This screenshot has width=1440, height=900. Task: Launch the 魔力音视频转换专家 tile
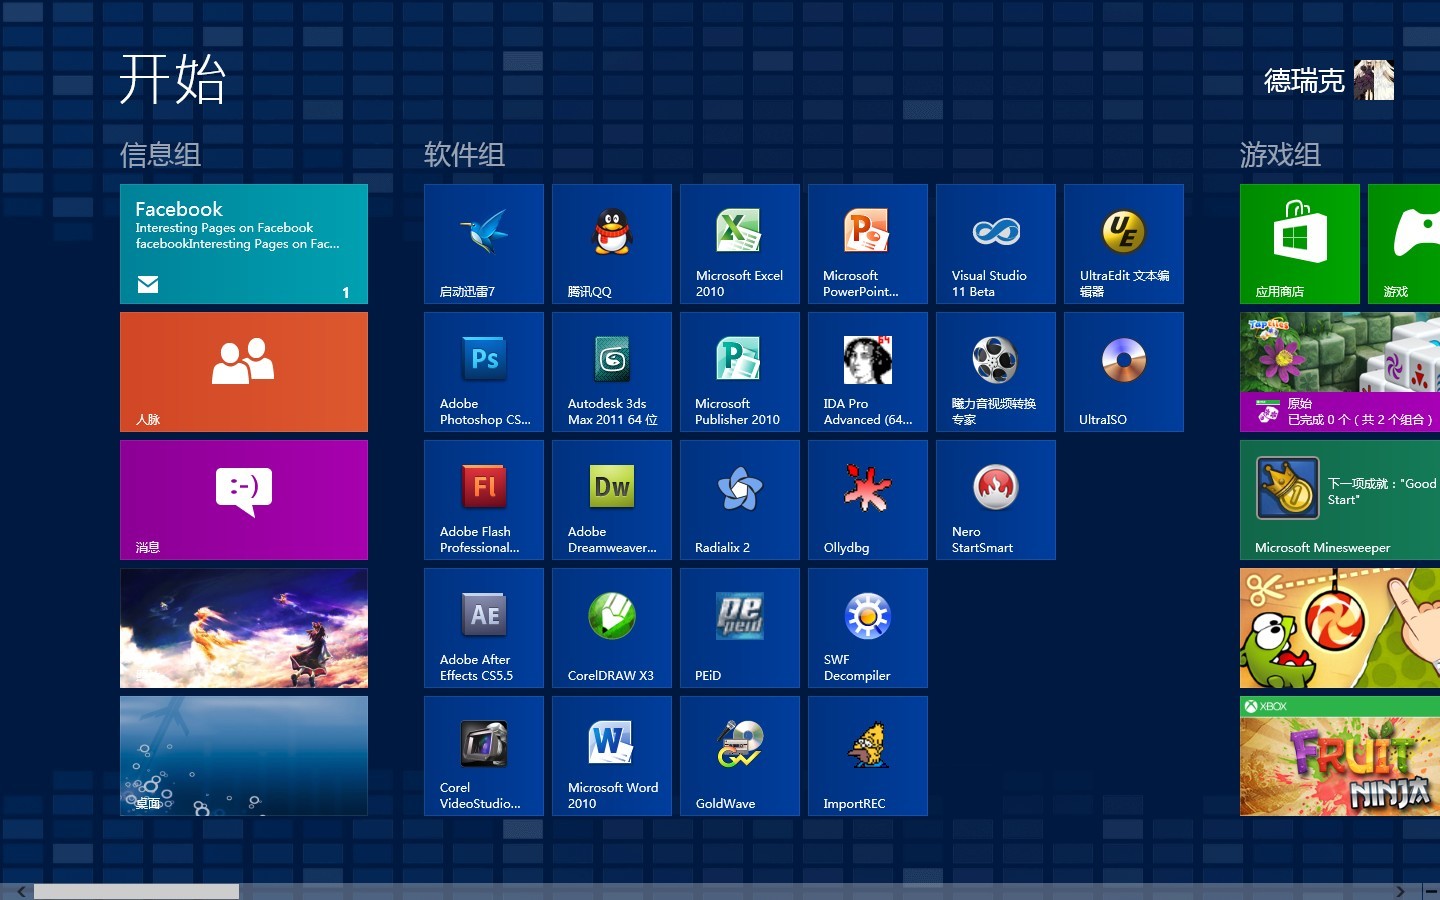996,372
